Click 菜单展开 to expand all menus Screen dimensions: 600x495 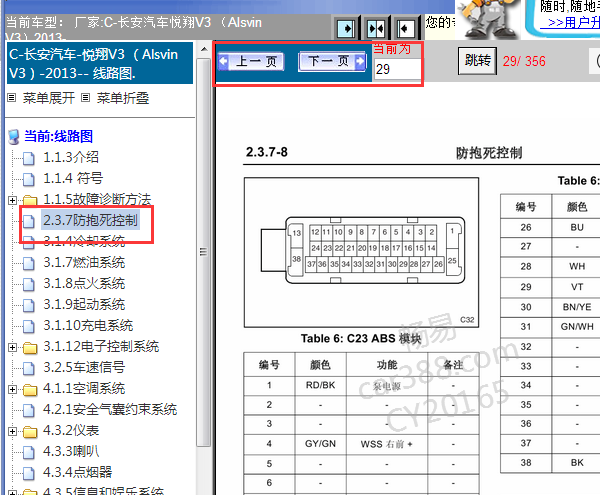click(49, 98)
